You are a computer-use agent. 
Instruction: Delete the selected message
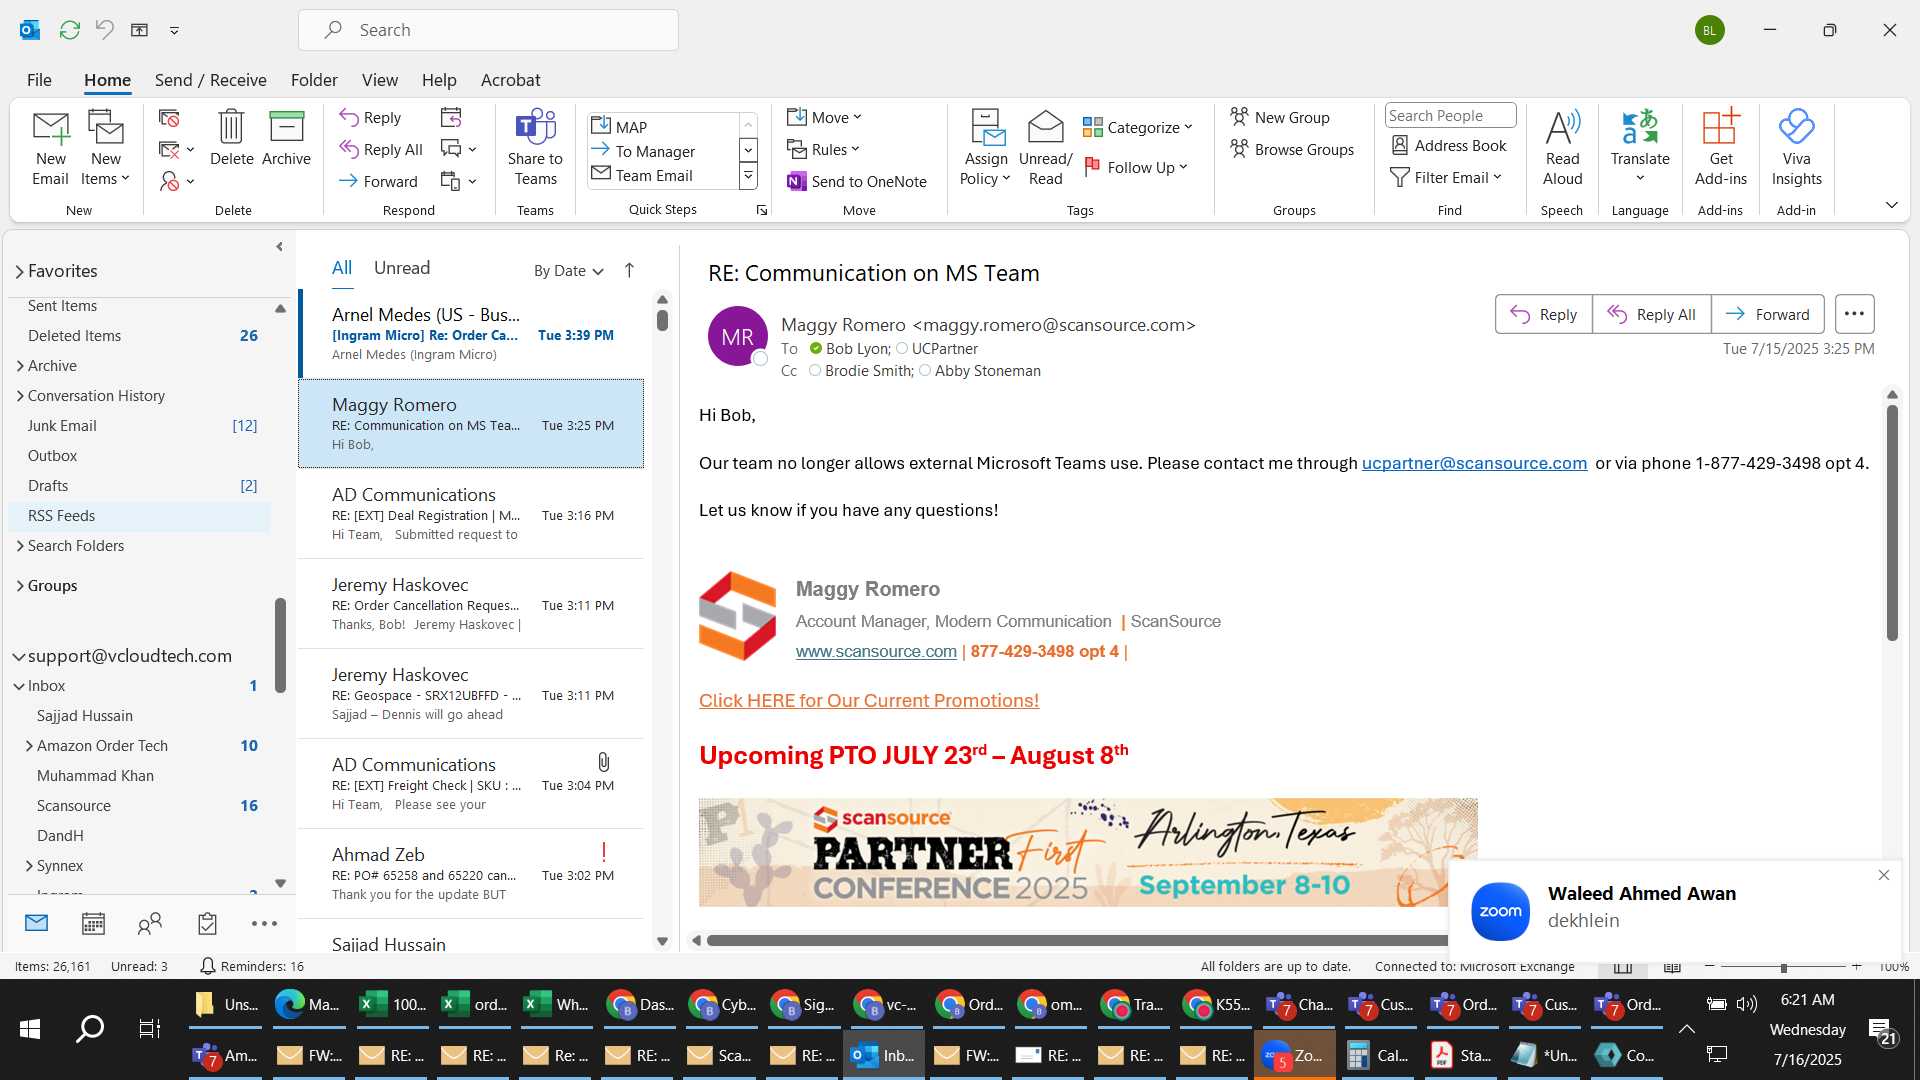point(231,138)
